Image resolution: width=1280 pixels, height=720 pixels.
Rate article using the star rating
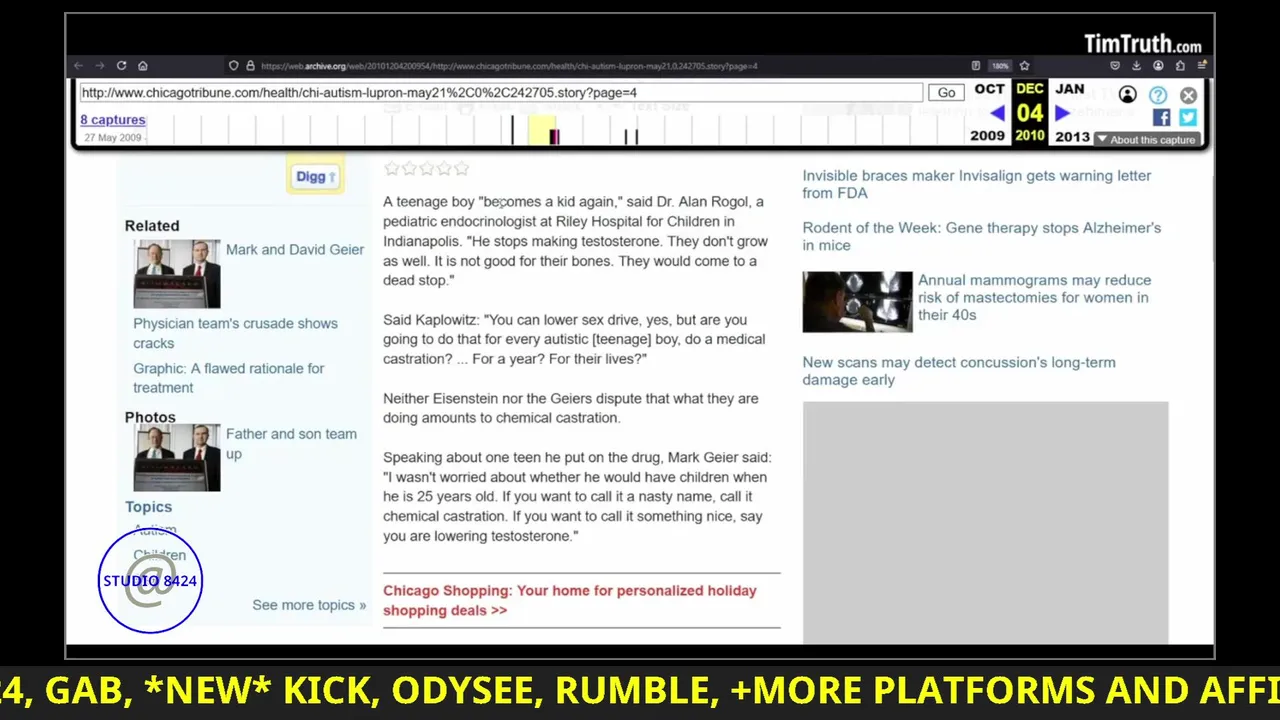pos(426,169)
